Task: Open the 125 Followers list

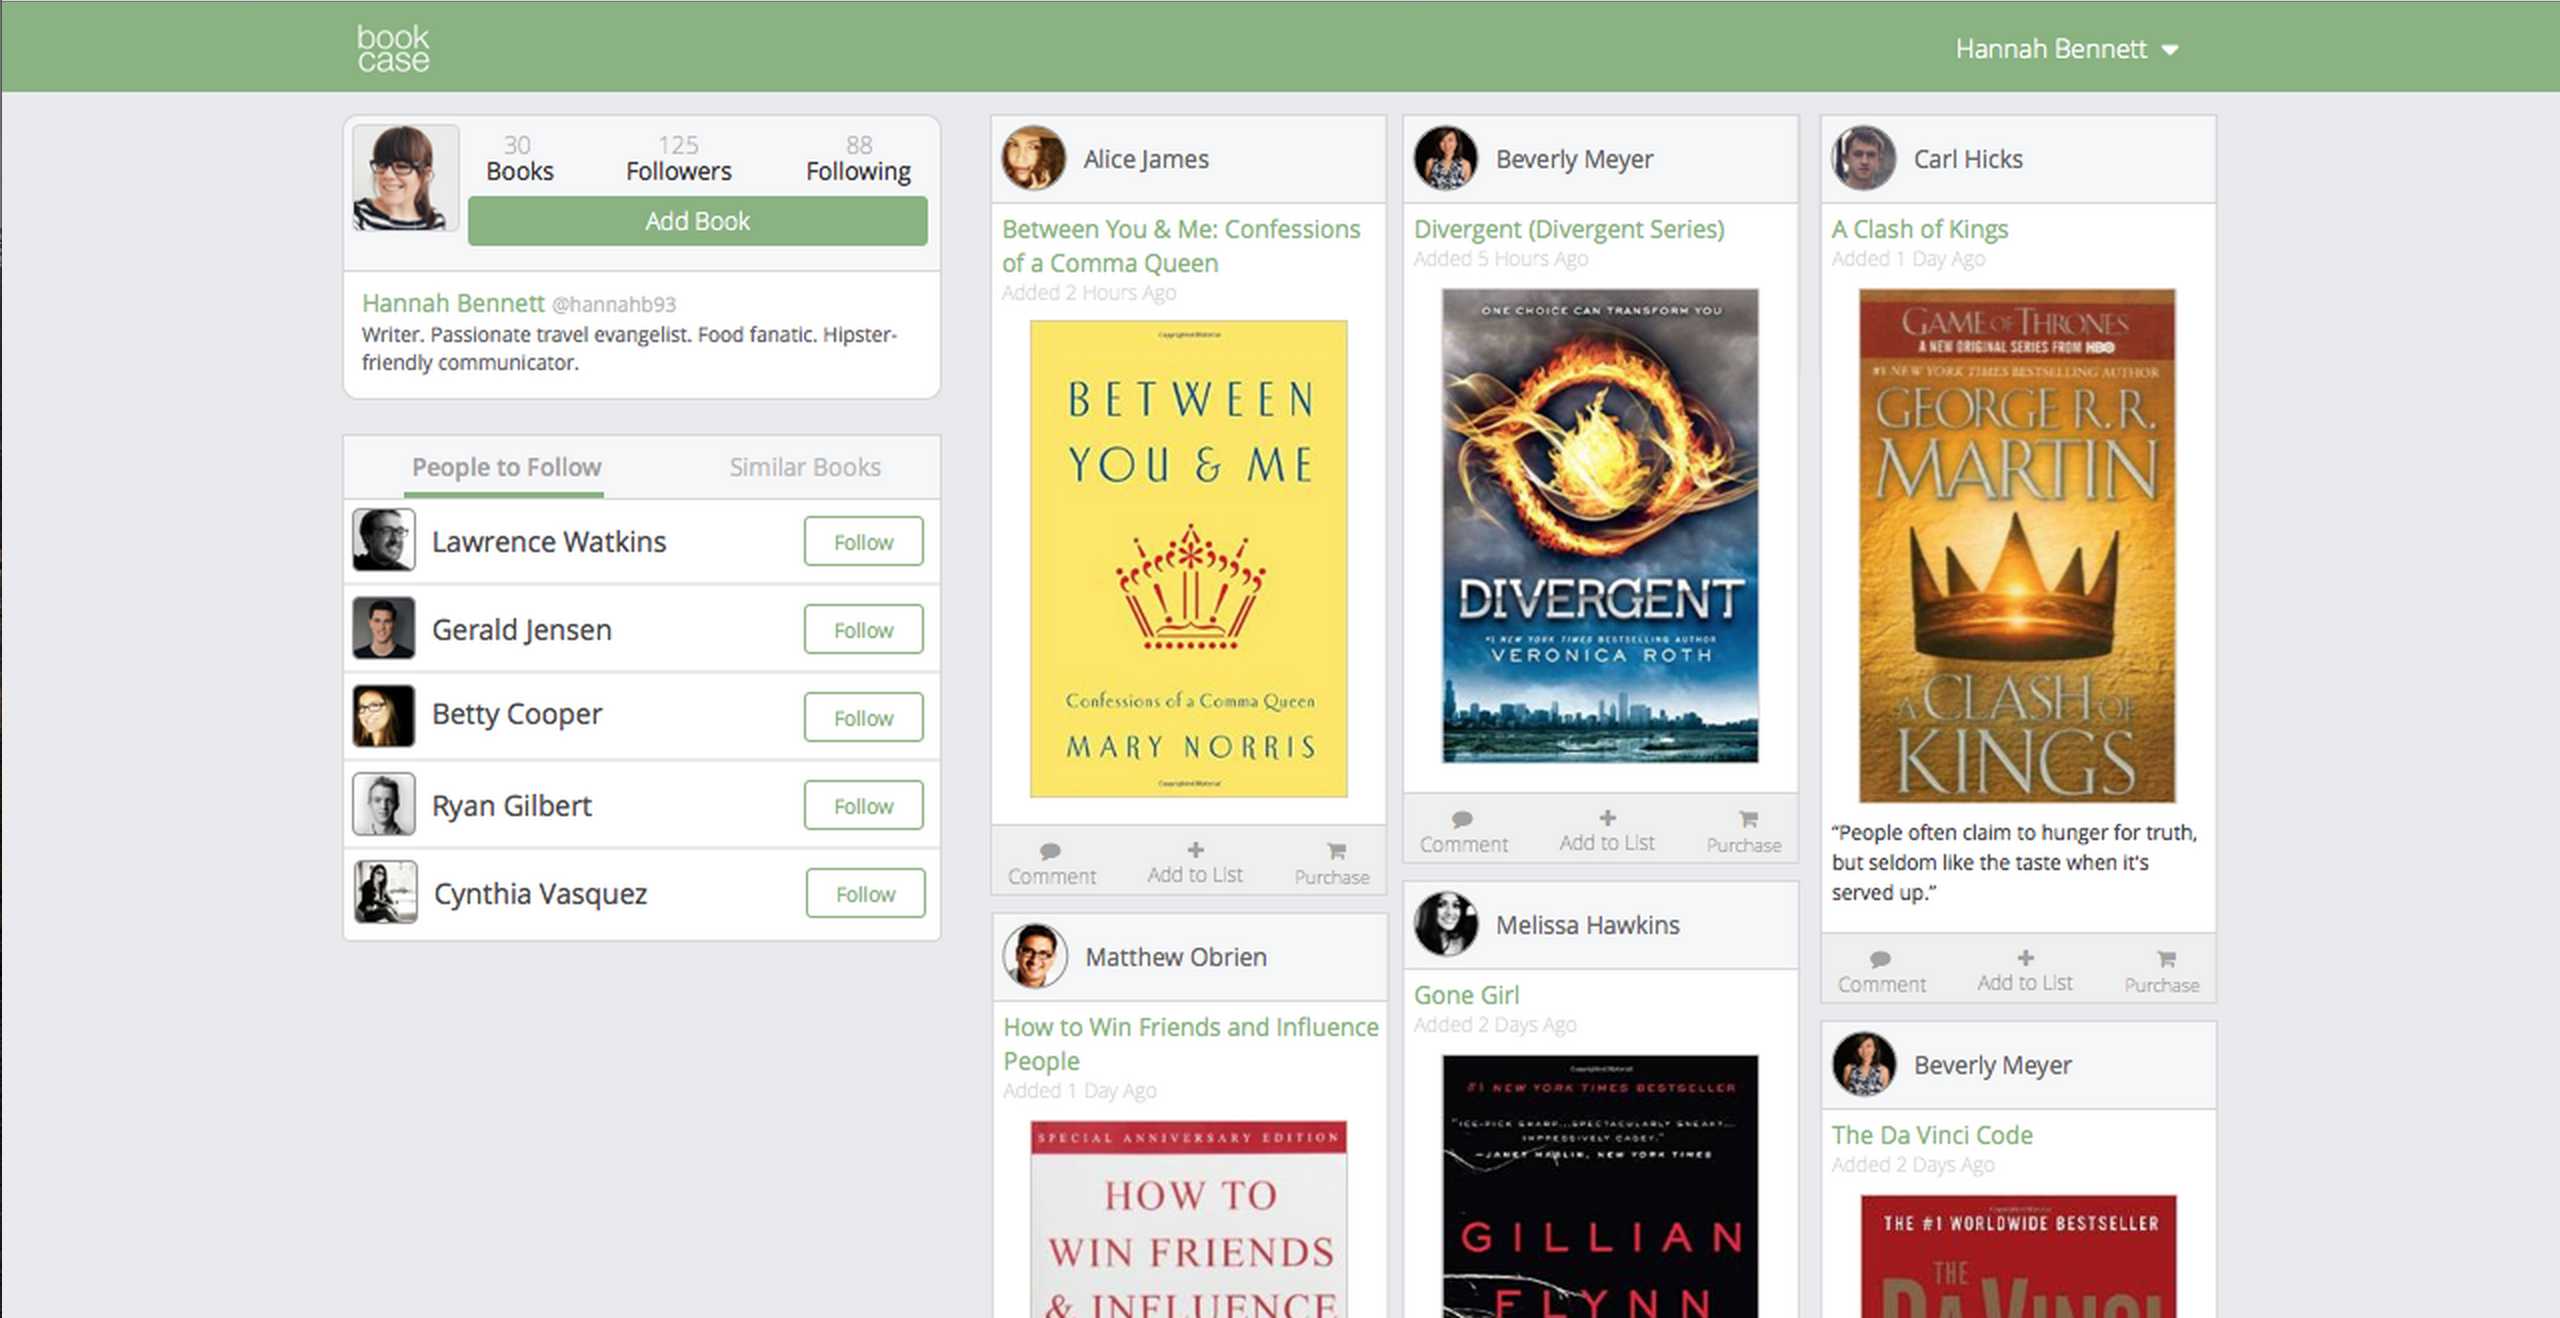Action: tap(678, 158)
